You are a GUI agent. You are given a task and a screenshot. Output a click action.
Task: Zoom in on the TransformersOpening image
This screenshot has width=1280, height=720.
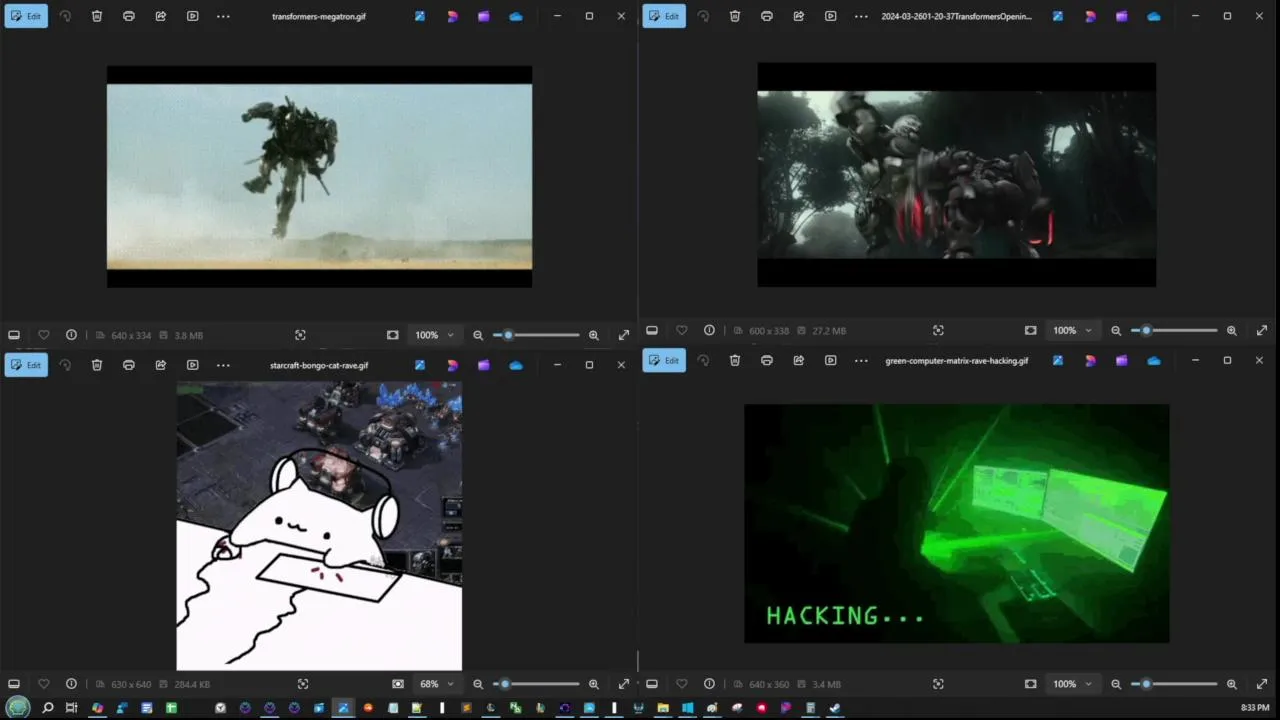1232,330
